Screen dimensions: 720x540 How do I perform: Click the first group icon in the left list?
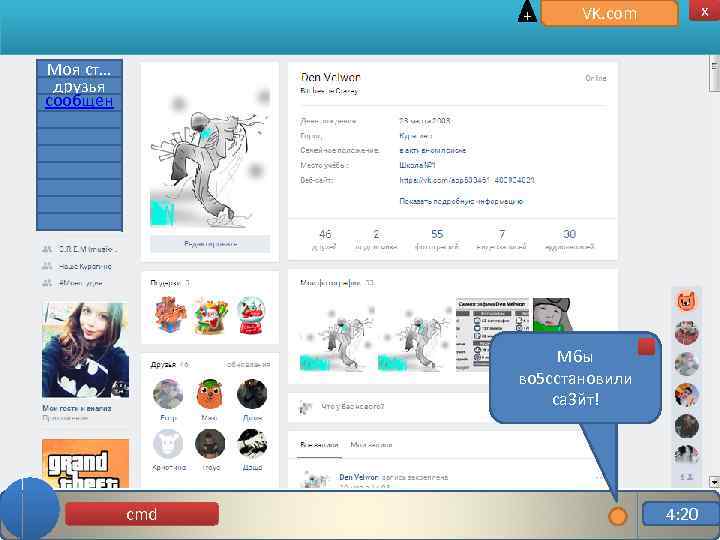pyautogui.click(x=47, y=249)
